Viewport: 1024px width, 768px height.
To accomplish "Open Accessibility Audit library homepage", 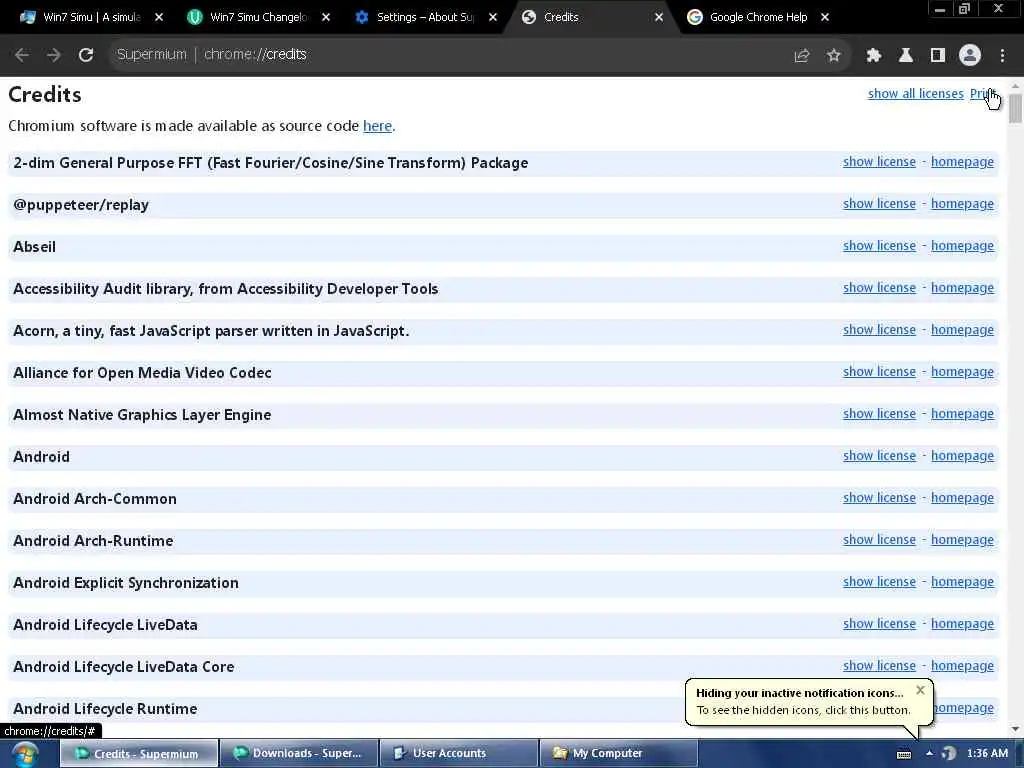I will (962, 288).
